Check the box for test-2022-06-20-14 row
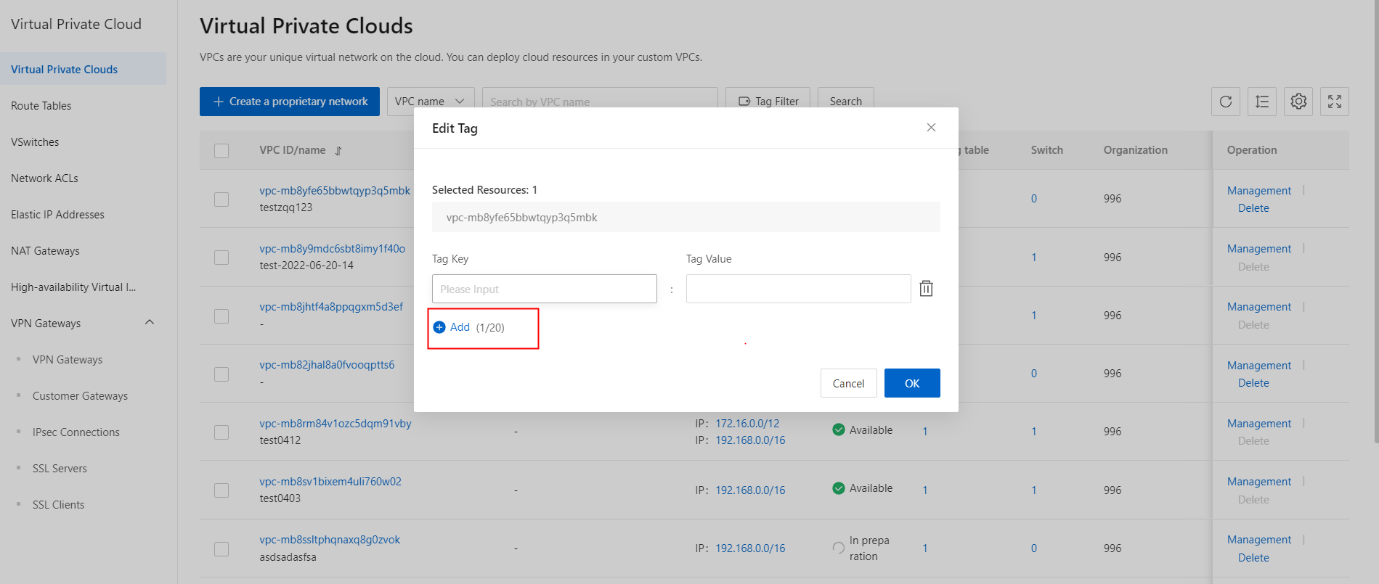 tap(222, 257)
